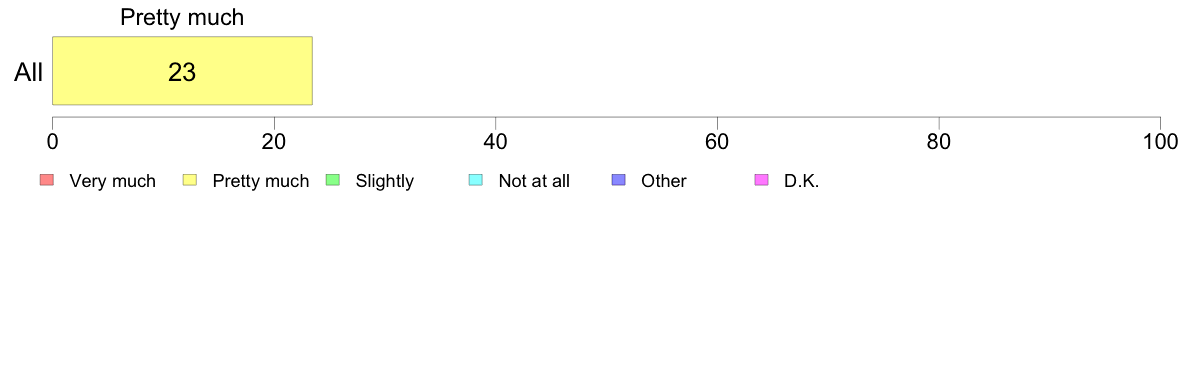The height and width of the screenshot is (368, 1188).
Task: Click the 20 axis tick label
Action: tap(274, 142)
